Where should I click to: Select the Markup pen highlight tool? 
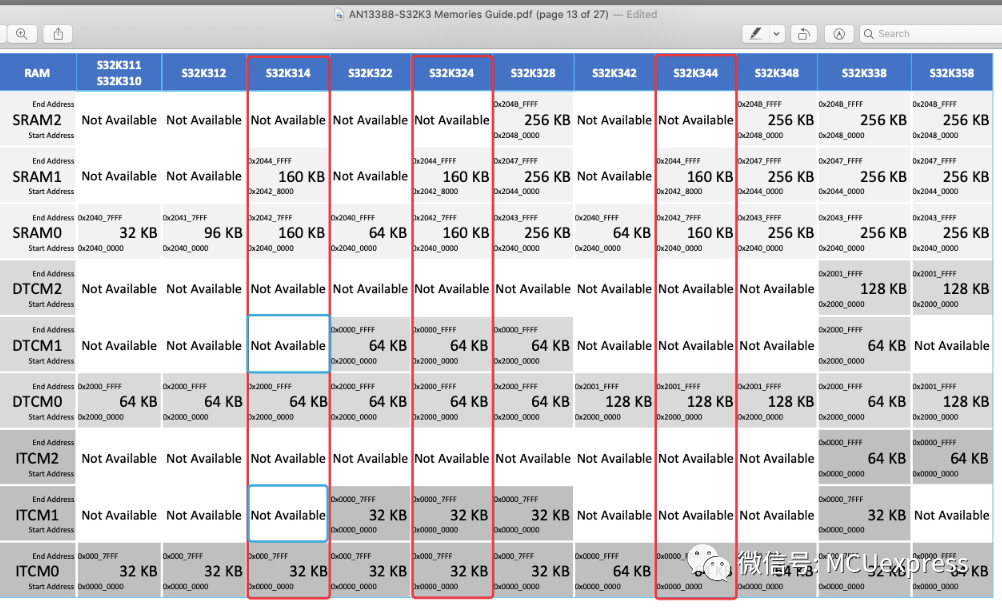755,34
